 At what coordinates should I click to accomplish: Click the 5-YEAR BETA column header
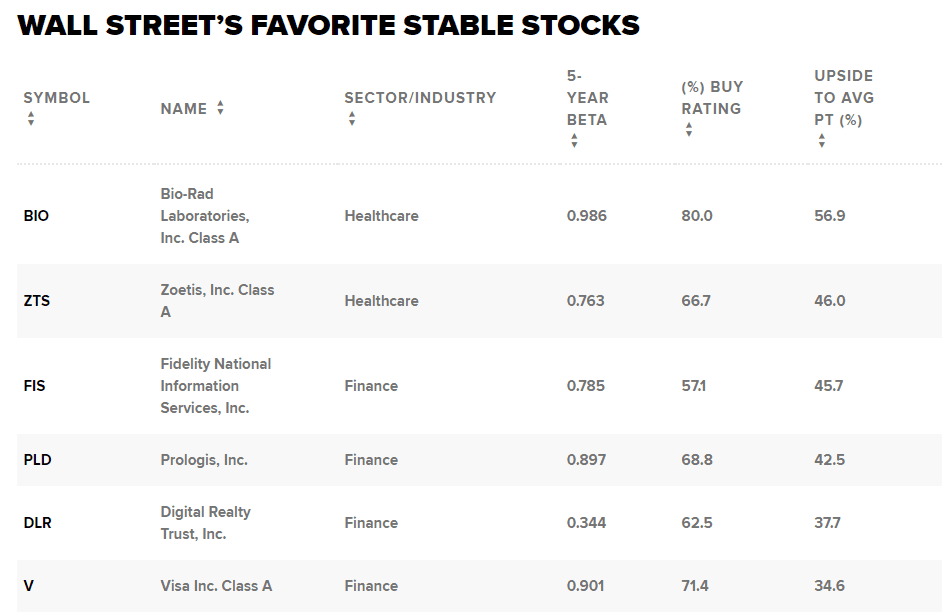click(587, 98)
